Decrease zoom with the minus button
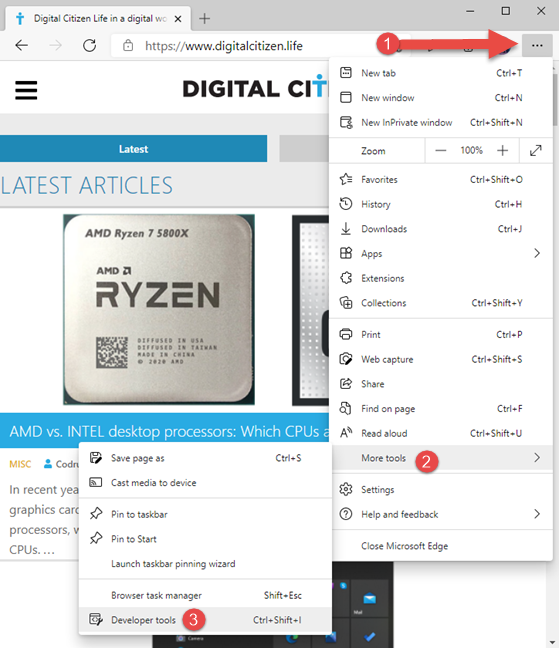 pos(440,150)
